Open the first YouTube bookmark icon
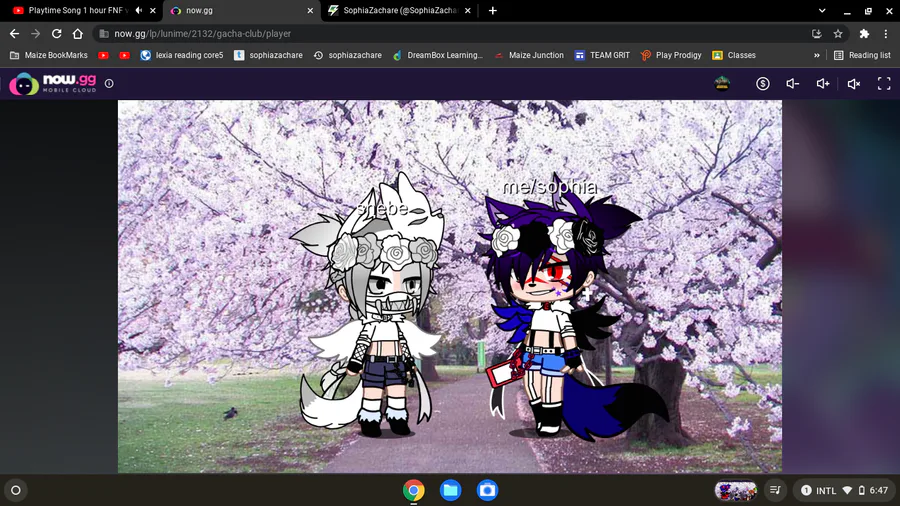 pos(103,55)
